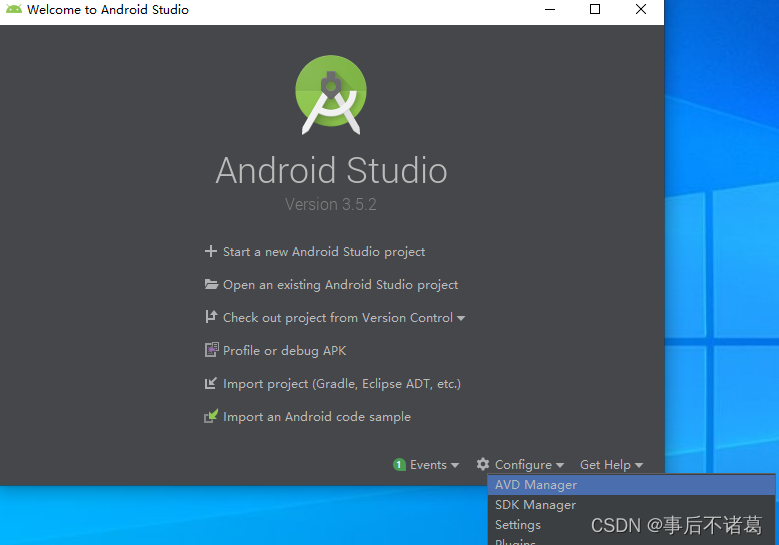Start a new Android Studio project
The height and width of the screenshot is (545, 779).
(323, 252)
